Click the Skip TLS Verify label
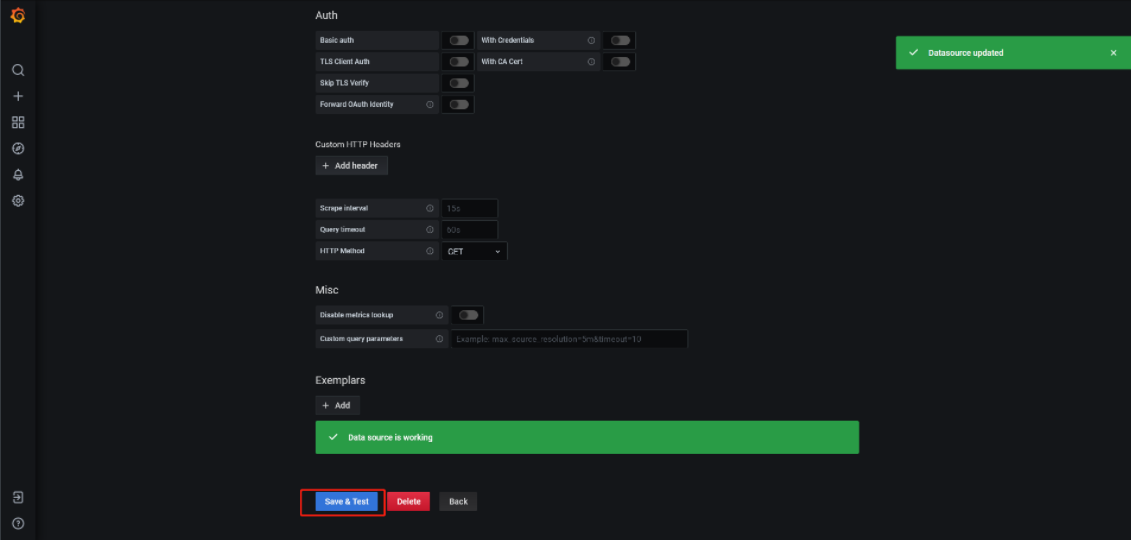The height and width of the screenshot is (540, 1131). (x=345, y=83)
